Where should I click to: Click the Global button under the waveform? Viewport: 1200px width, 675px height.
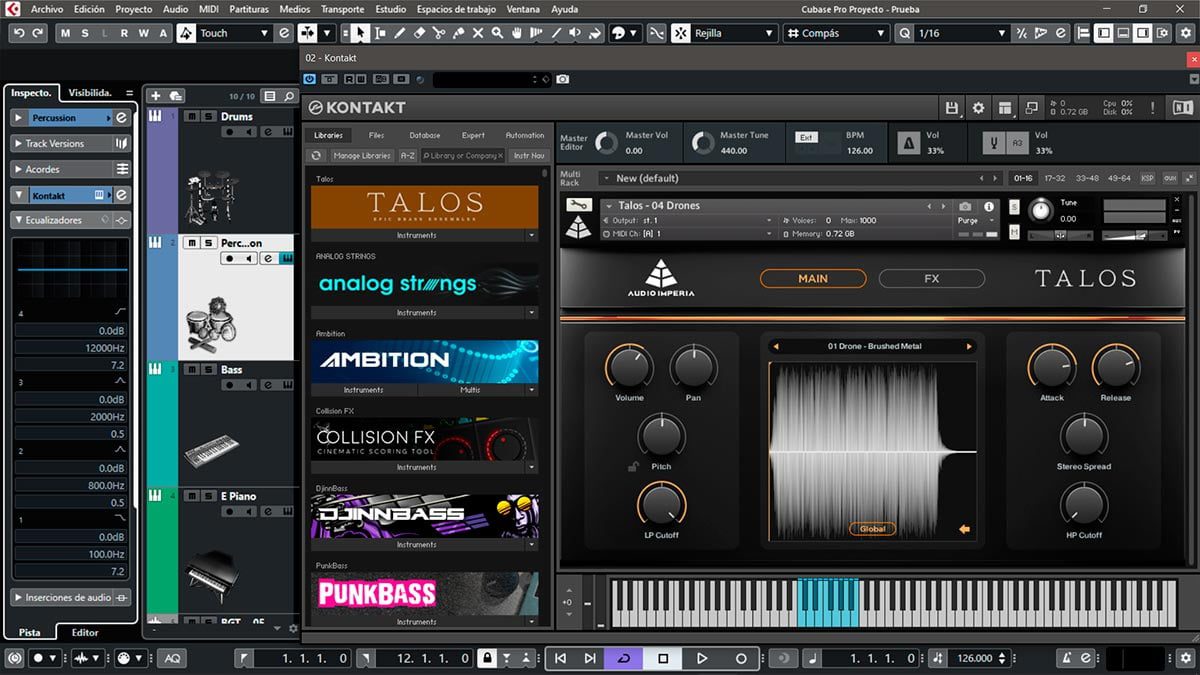coord(872,529)
